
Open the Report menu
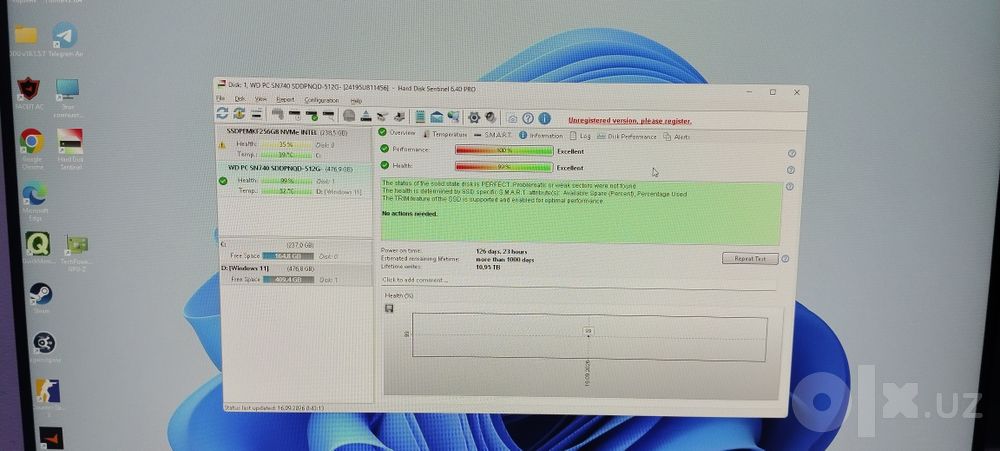285,100
